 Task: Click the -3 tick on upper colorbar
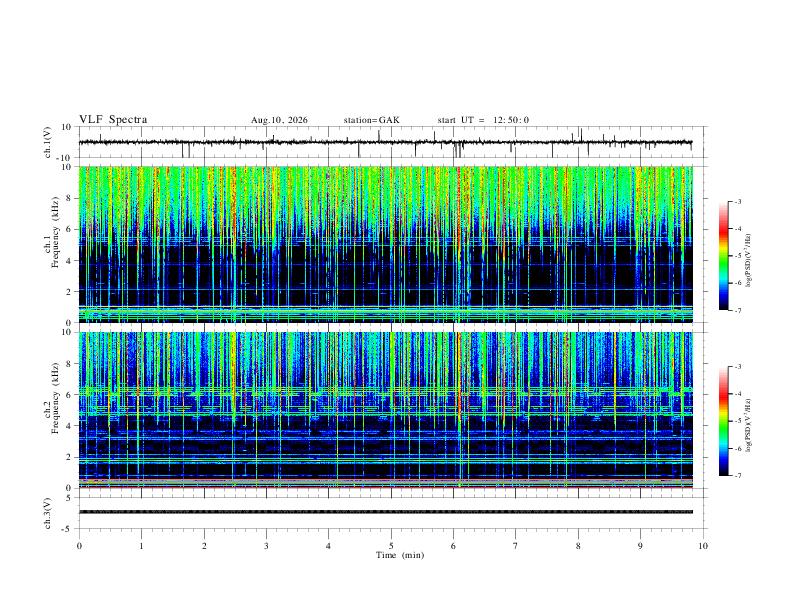pos(738,201)
